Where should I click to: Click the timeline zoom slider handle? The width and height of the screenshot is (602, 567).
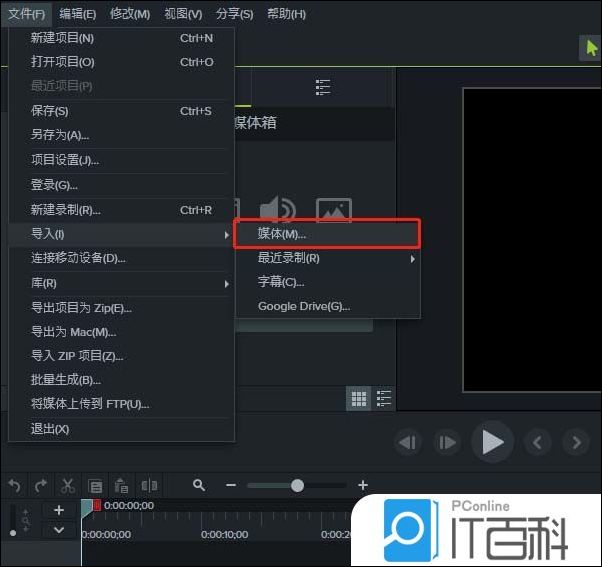297,485
